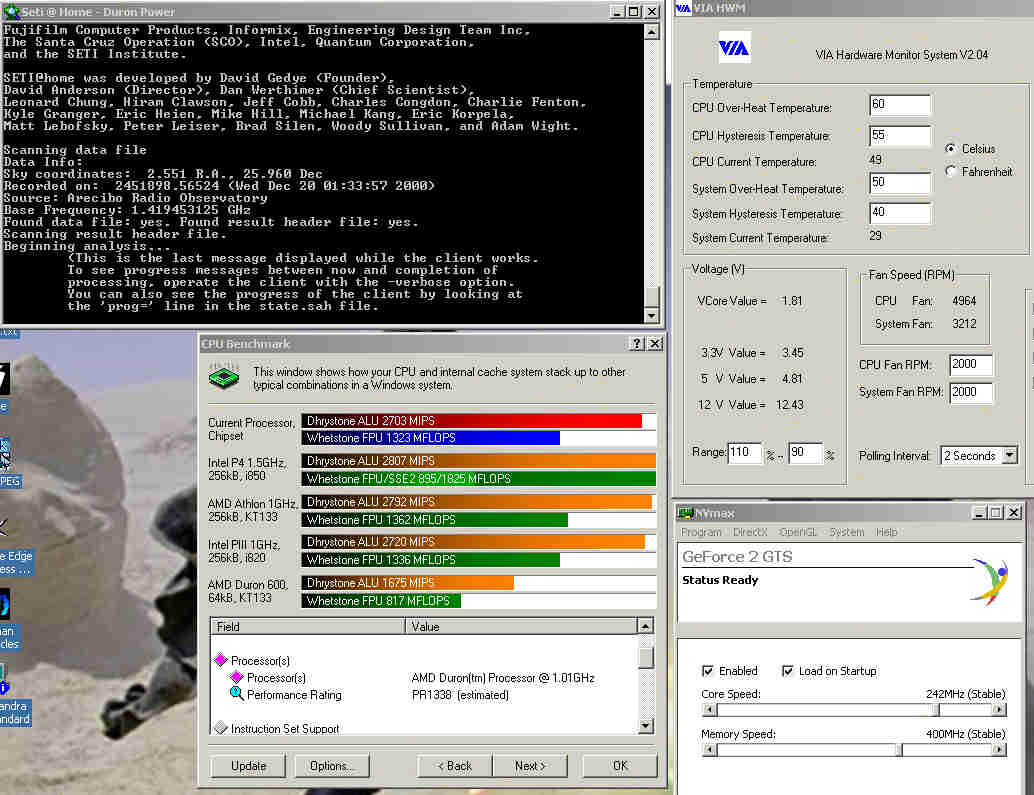Click the "PR1338 (estimated)" value text
The image size is (1034, 795).
(x=460, y=695)
